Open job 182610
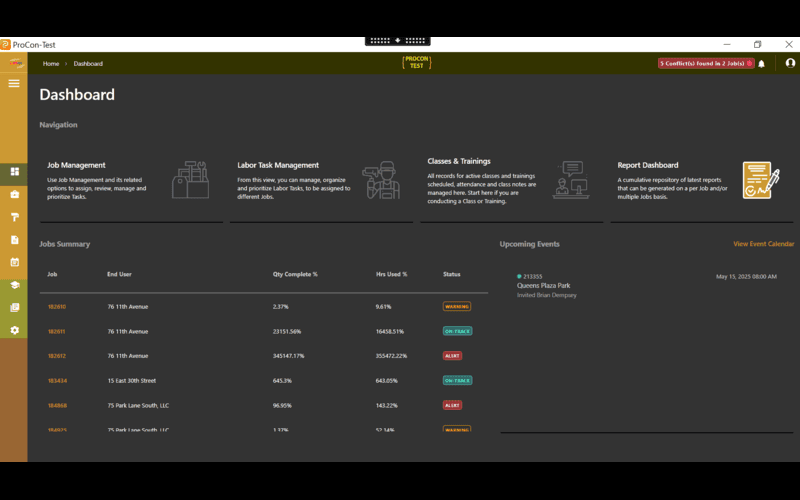The image size is (800, 500). click(57, 307)
